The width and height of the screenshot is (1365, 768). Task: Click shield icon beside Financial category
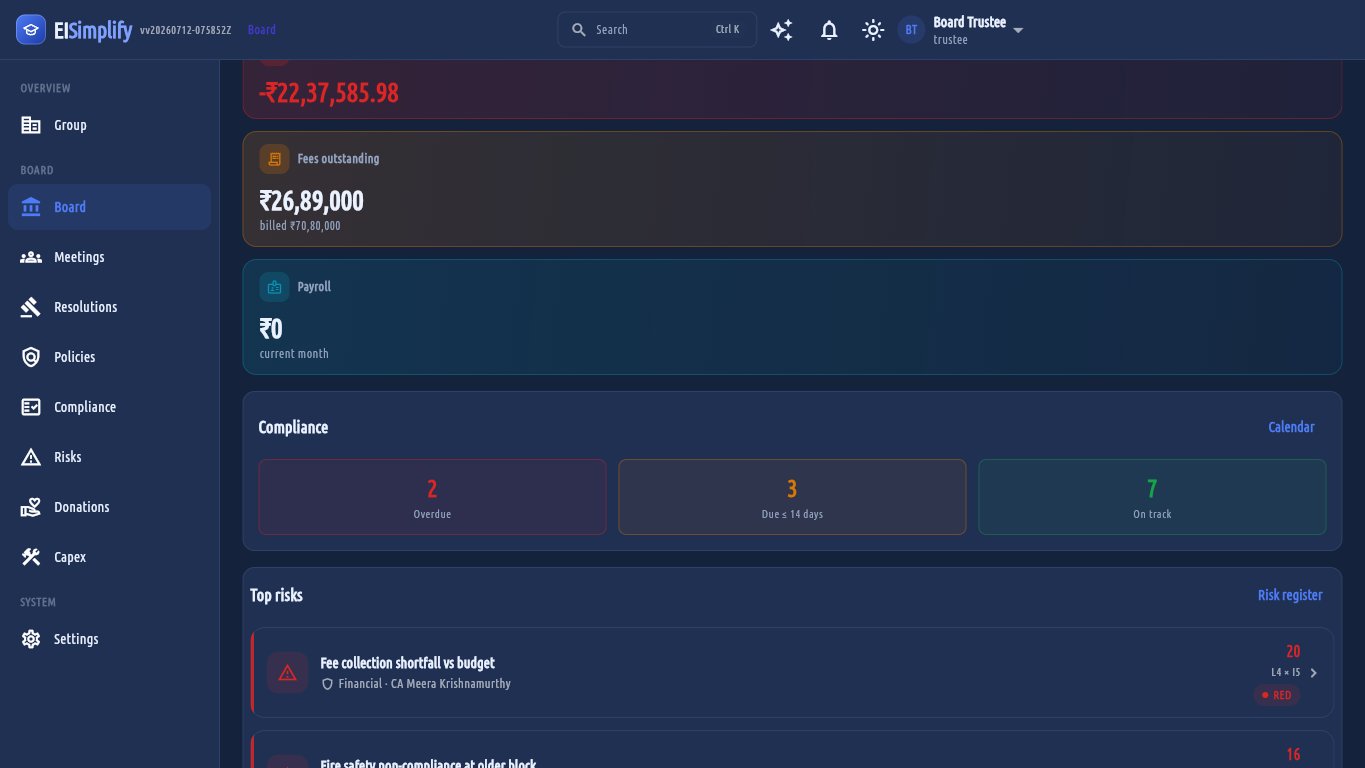327,684
